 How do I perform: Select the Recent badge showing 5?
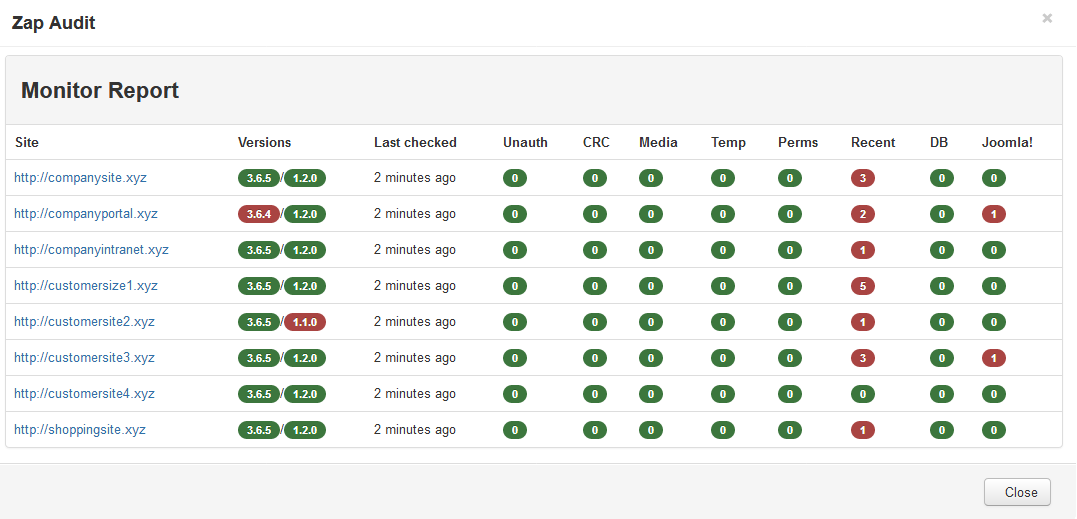(x=862, y=286)
